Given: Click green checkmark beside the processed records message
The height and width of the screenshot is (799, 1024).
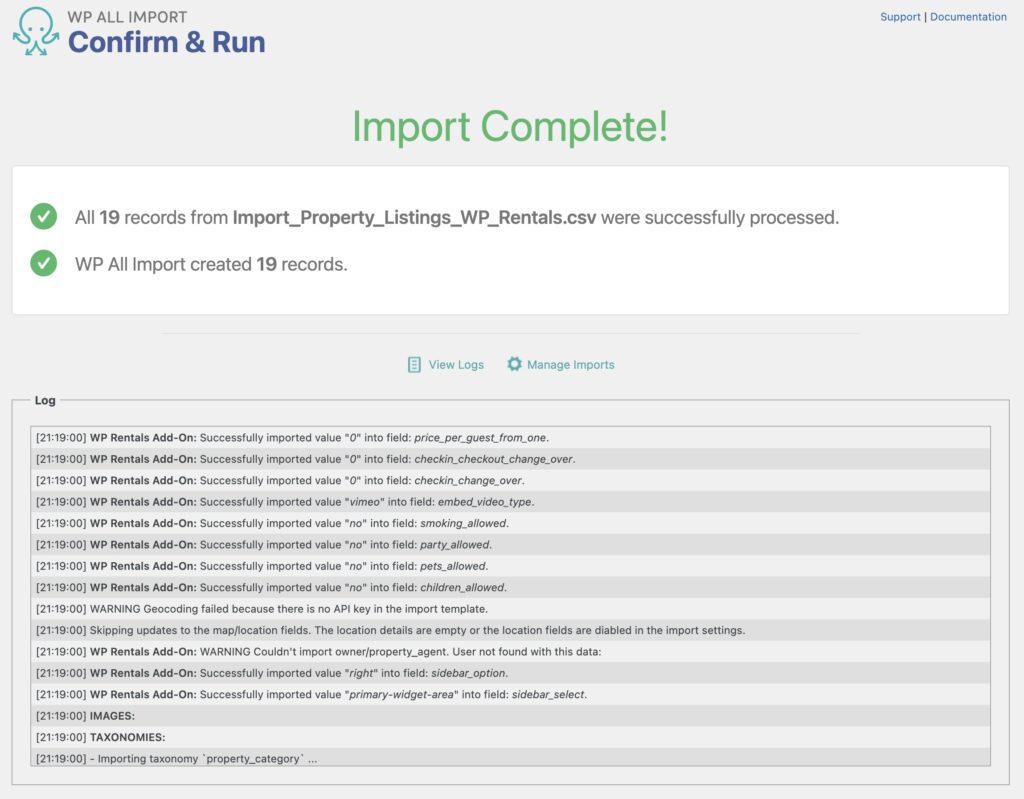Looking at the screenshot, I should point(43,217).
